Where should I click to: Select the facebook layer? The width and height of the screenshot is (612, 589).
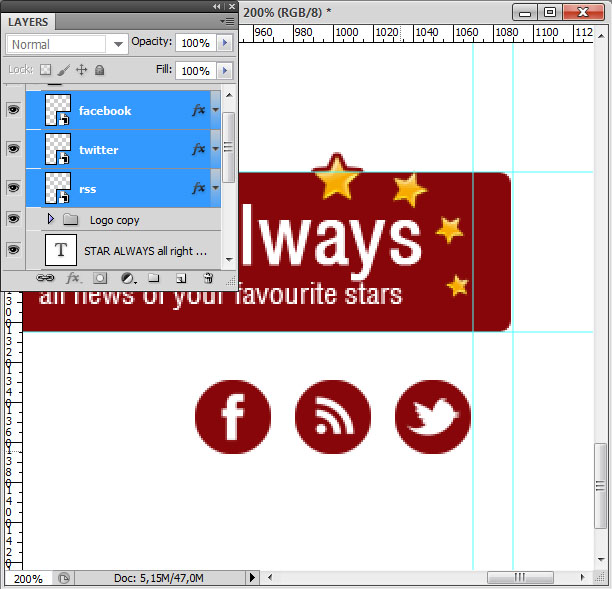tap(123, 110)
